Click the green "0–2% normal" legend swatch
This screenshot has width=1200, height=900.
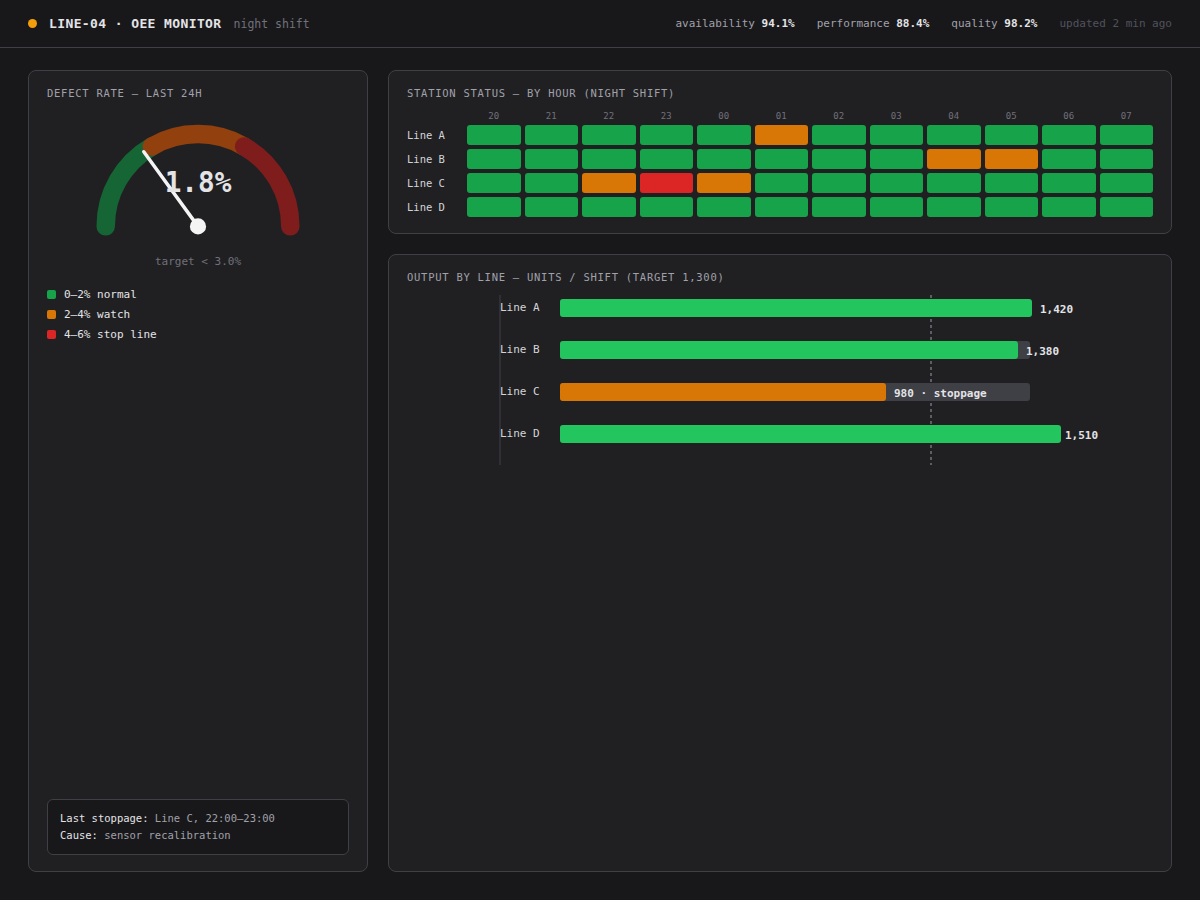pos(51,294)
